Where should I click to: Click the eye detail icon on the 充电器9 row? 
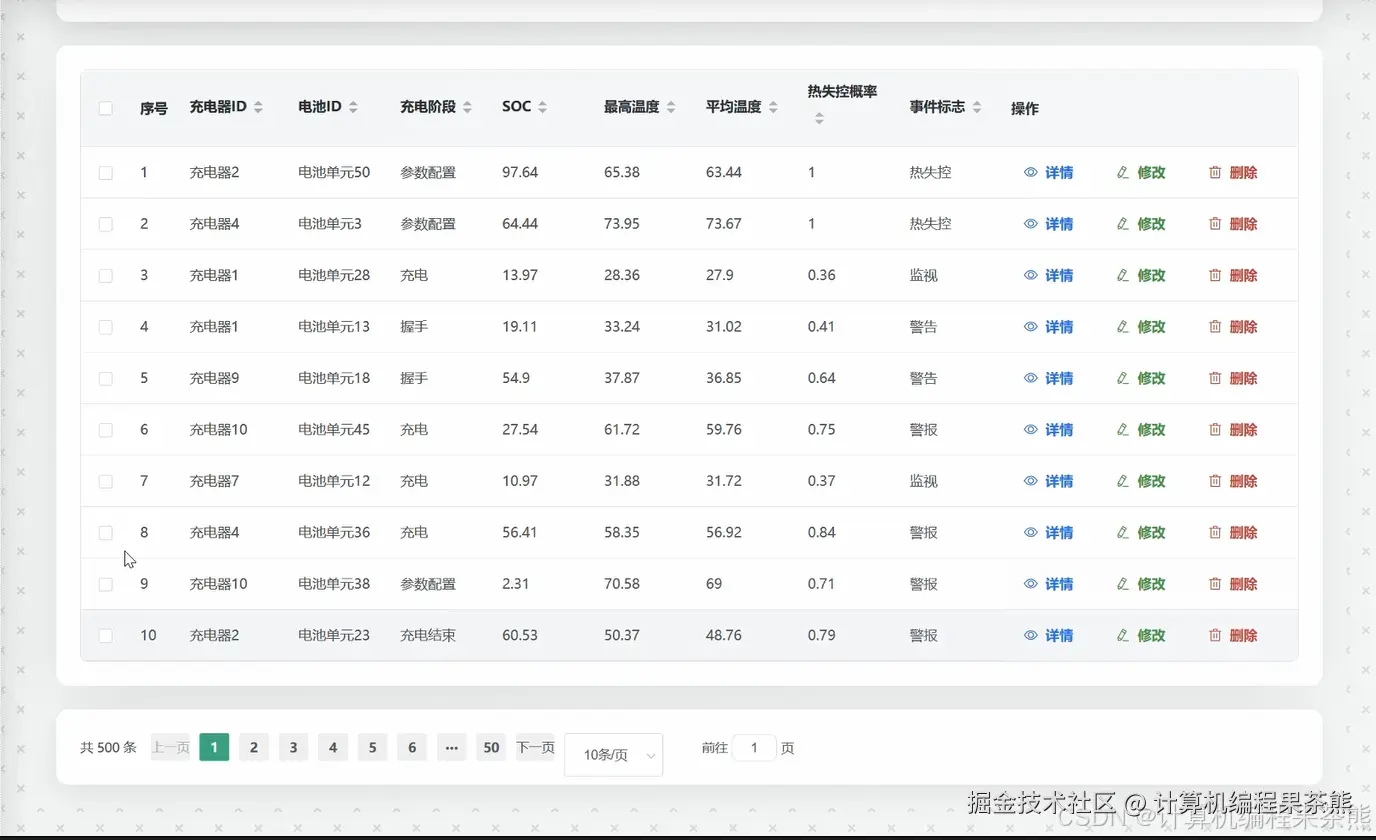[x=1030, y=377]
